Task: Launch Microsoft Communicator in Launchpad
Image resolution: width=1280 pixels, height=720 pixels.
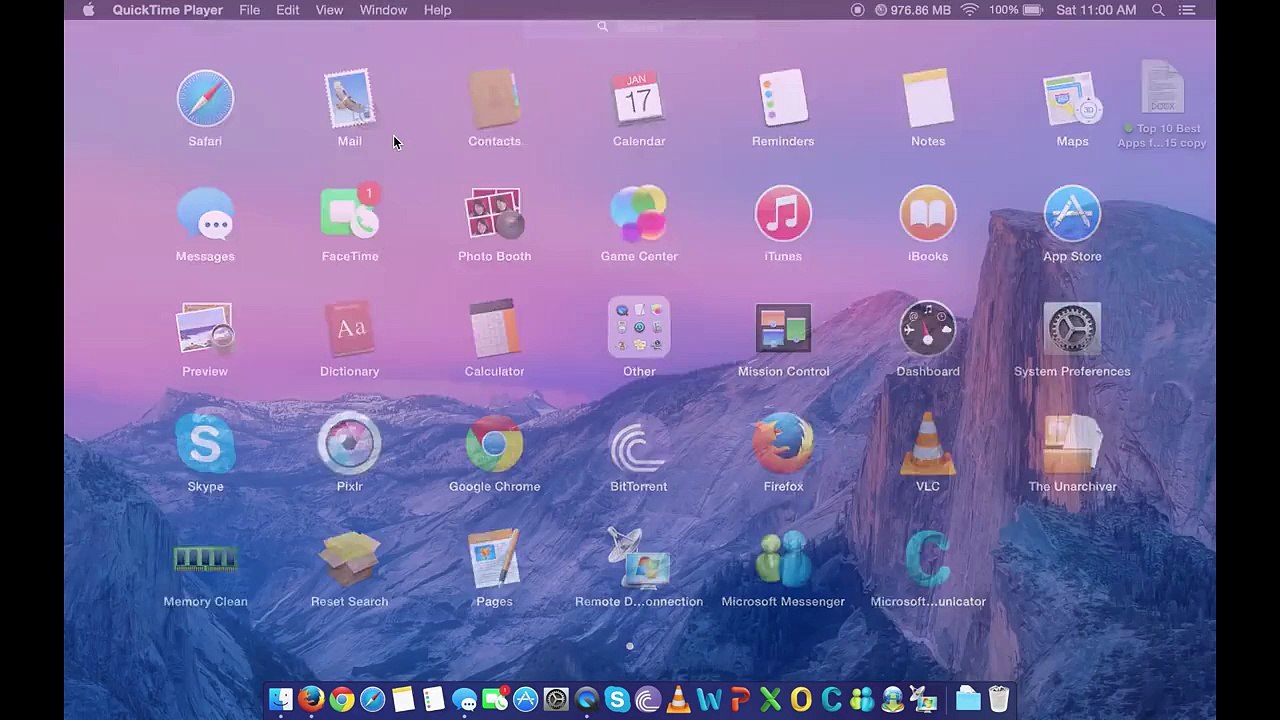Action: 928,559
